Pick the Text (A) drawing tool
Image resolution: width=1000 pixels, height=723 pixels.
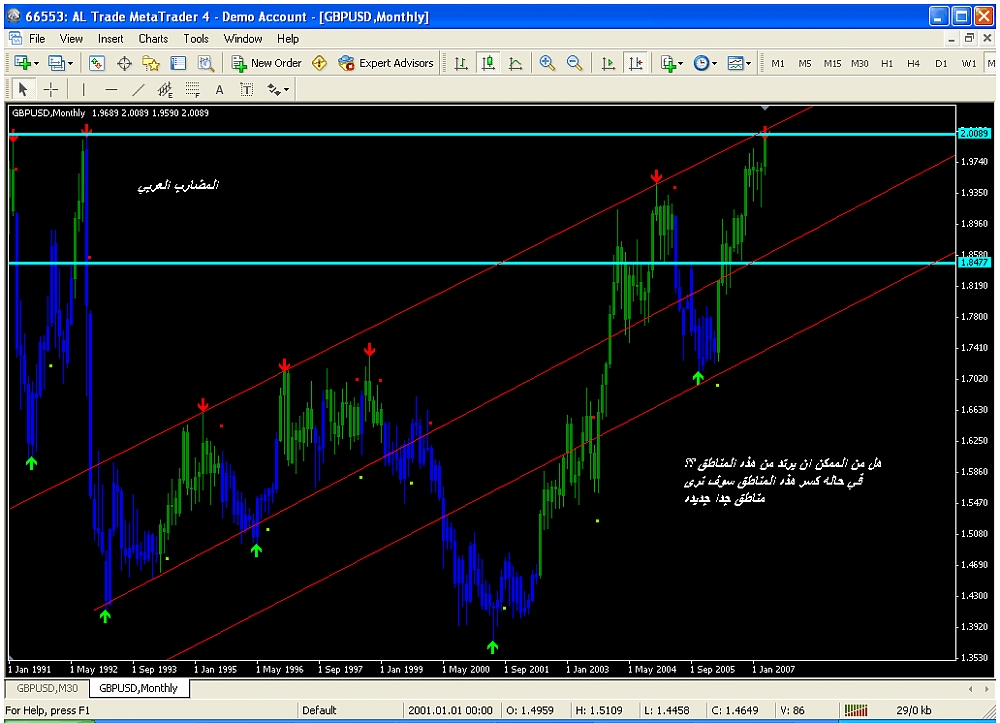220,90
